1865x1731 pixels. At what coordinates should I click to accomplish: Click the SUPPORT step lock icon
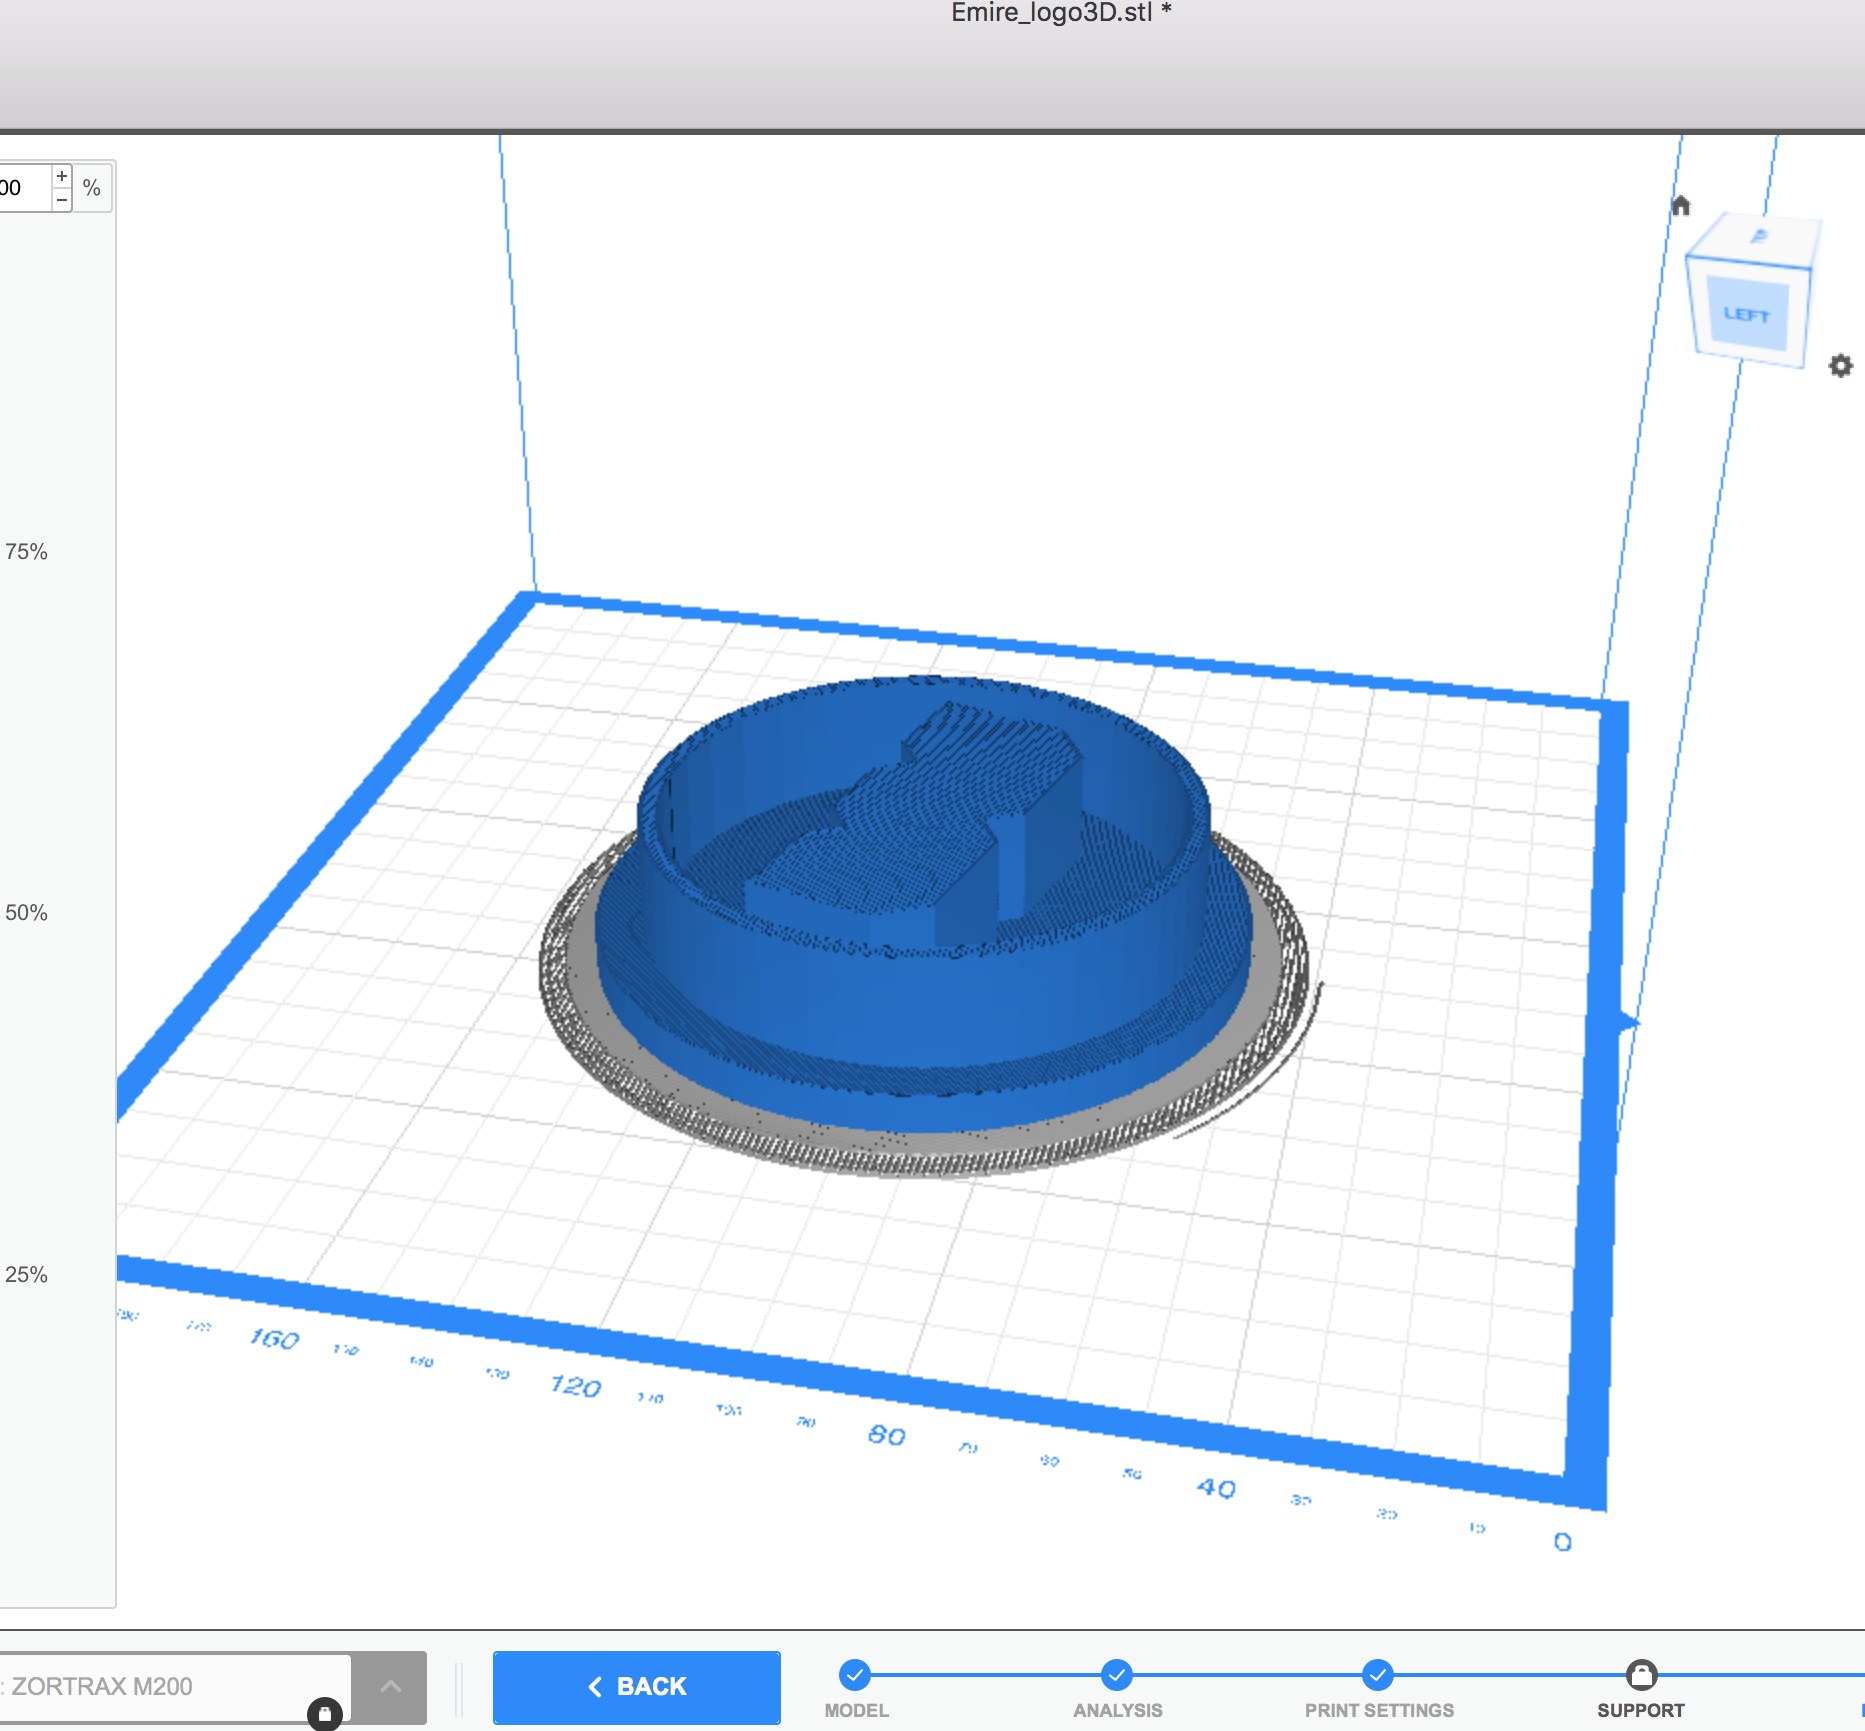(x=1641, y=1674)
